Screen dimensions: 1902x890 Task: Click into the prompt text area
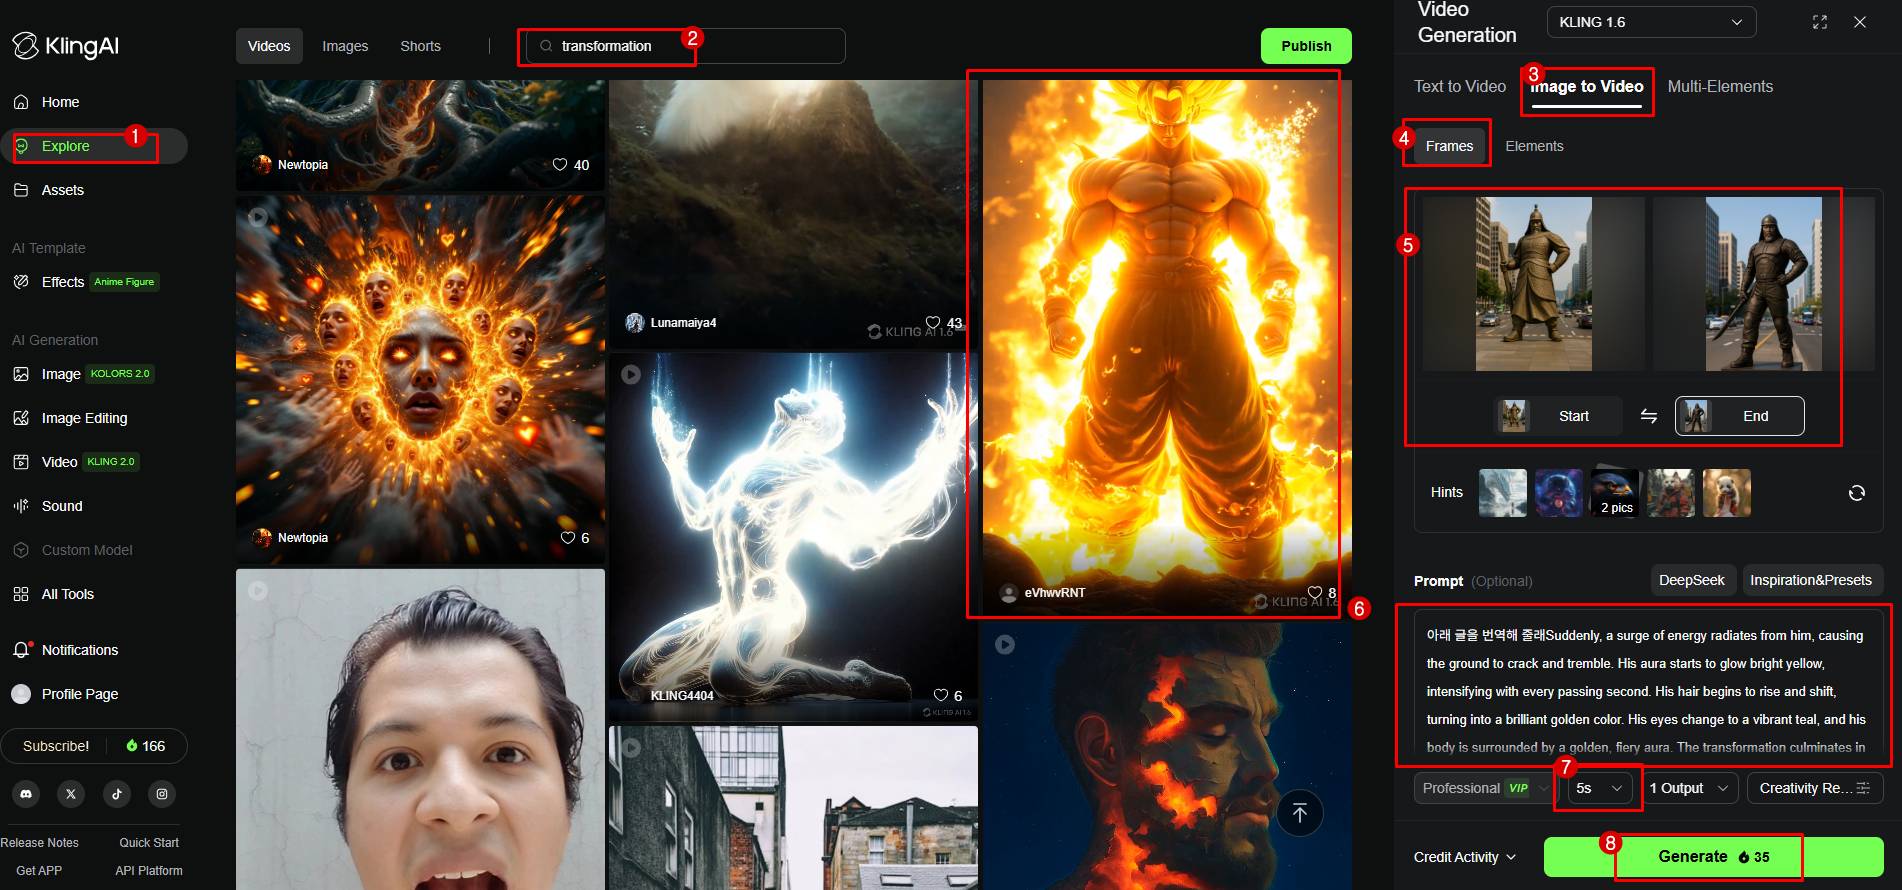tap(1649, 689)
